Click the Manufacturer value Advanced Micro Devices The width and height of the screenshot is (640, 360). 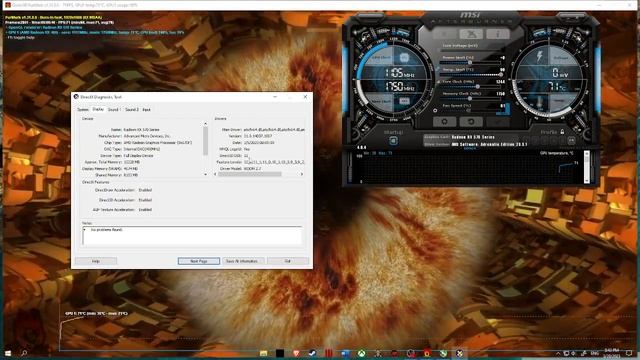[x=147, y=136]
